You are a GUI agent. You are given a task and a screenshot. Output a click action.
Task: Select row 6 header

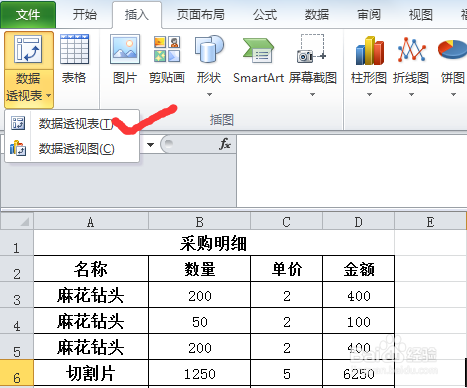click(17, 373)
